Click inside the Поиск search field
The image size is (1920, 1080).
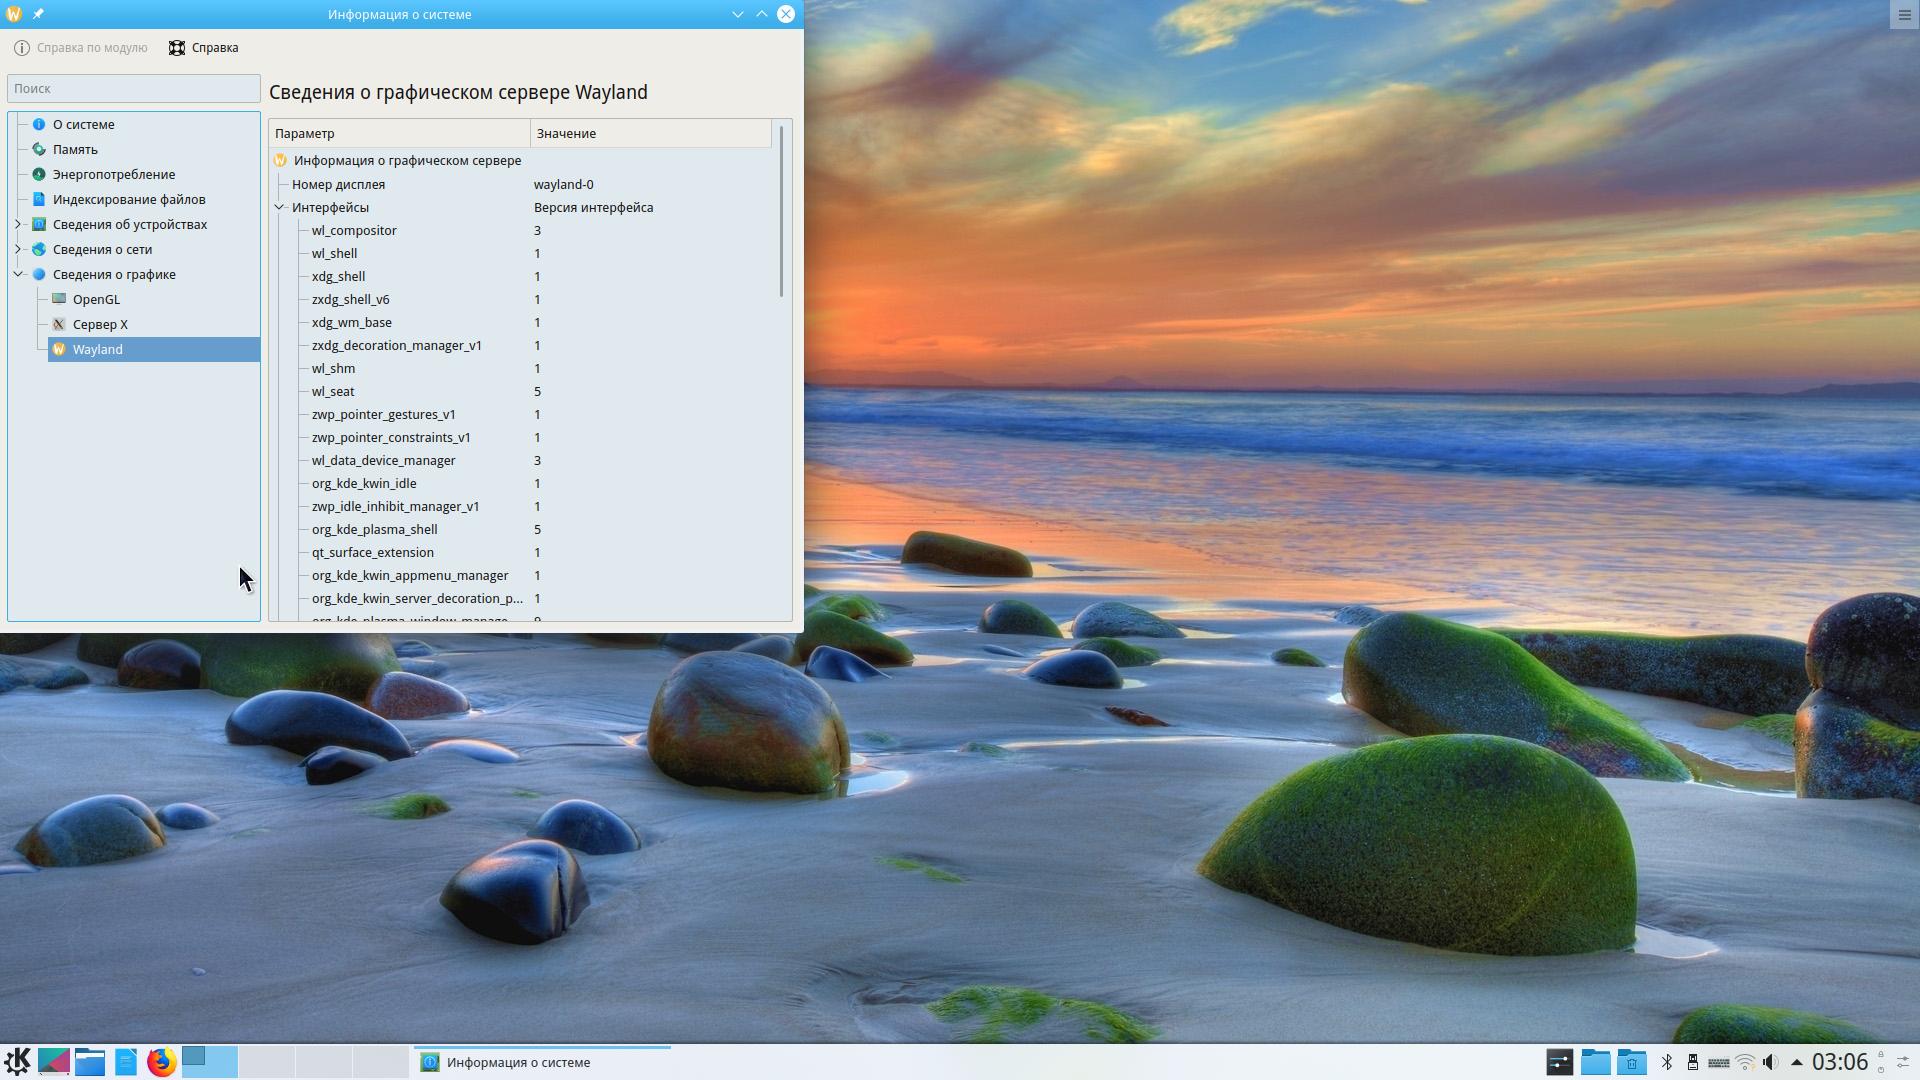tap(133, 88)
